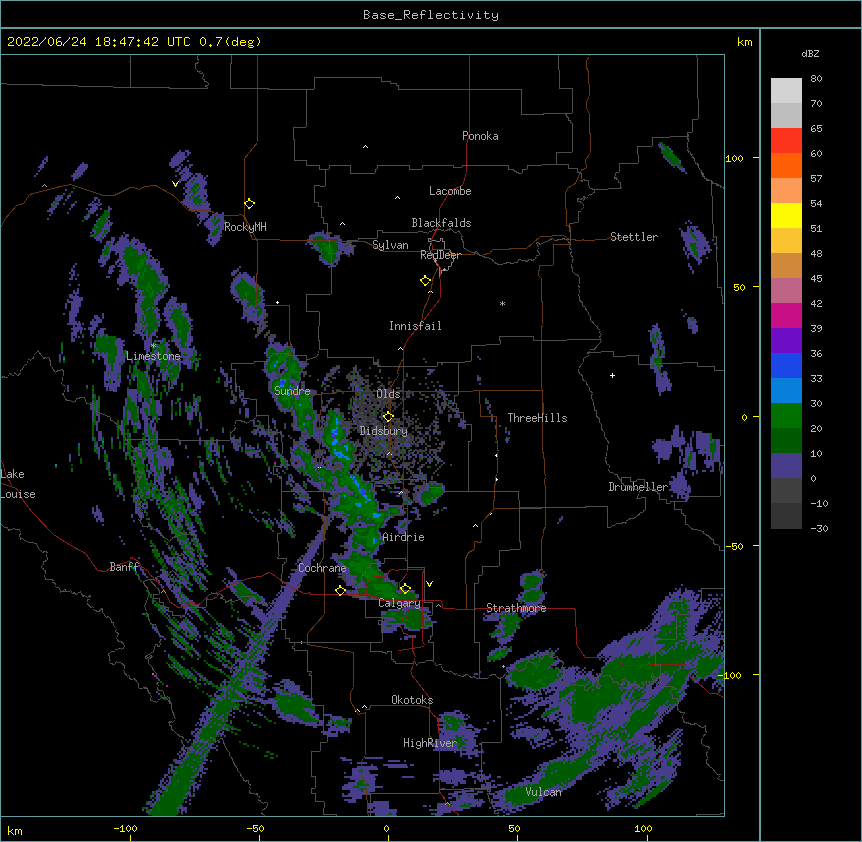Viewport: 862px width, 842px height.
Task: Click the 100 tick label on right axis
Action: coord(734,158)
